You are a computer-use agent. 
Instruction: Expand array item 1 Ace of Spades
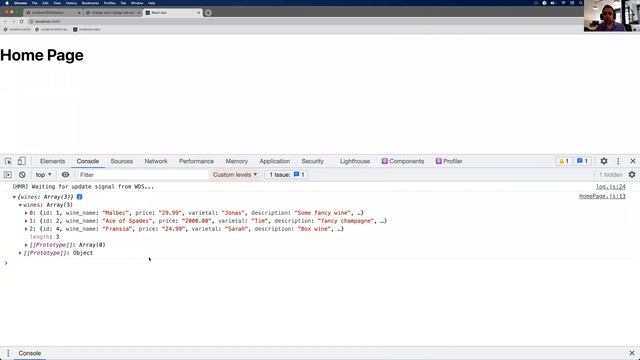26,221
